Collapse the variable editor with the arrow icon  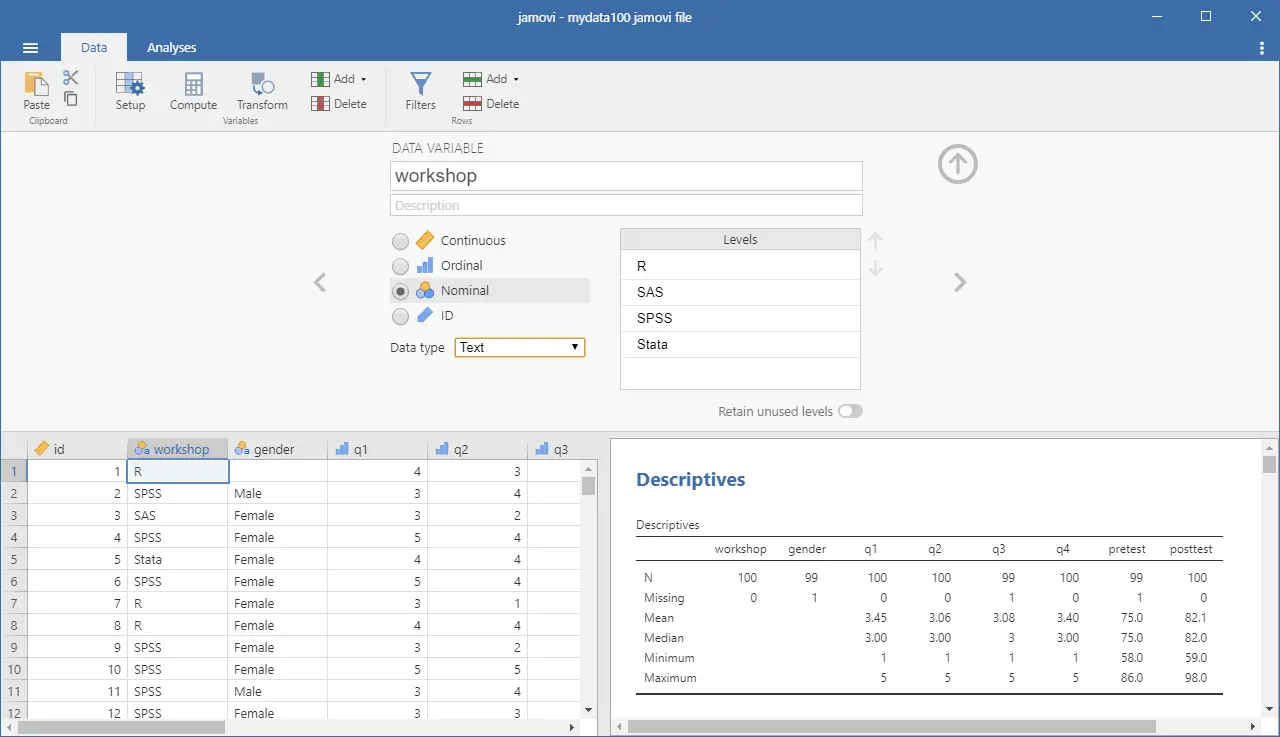[957, 164]
